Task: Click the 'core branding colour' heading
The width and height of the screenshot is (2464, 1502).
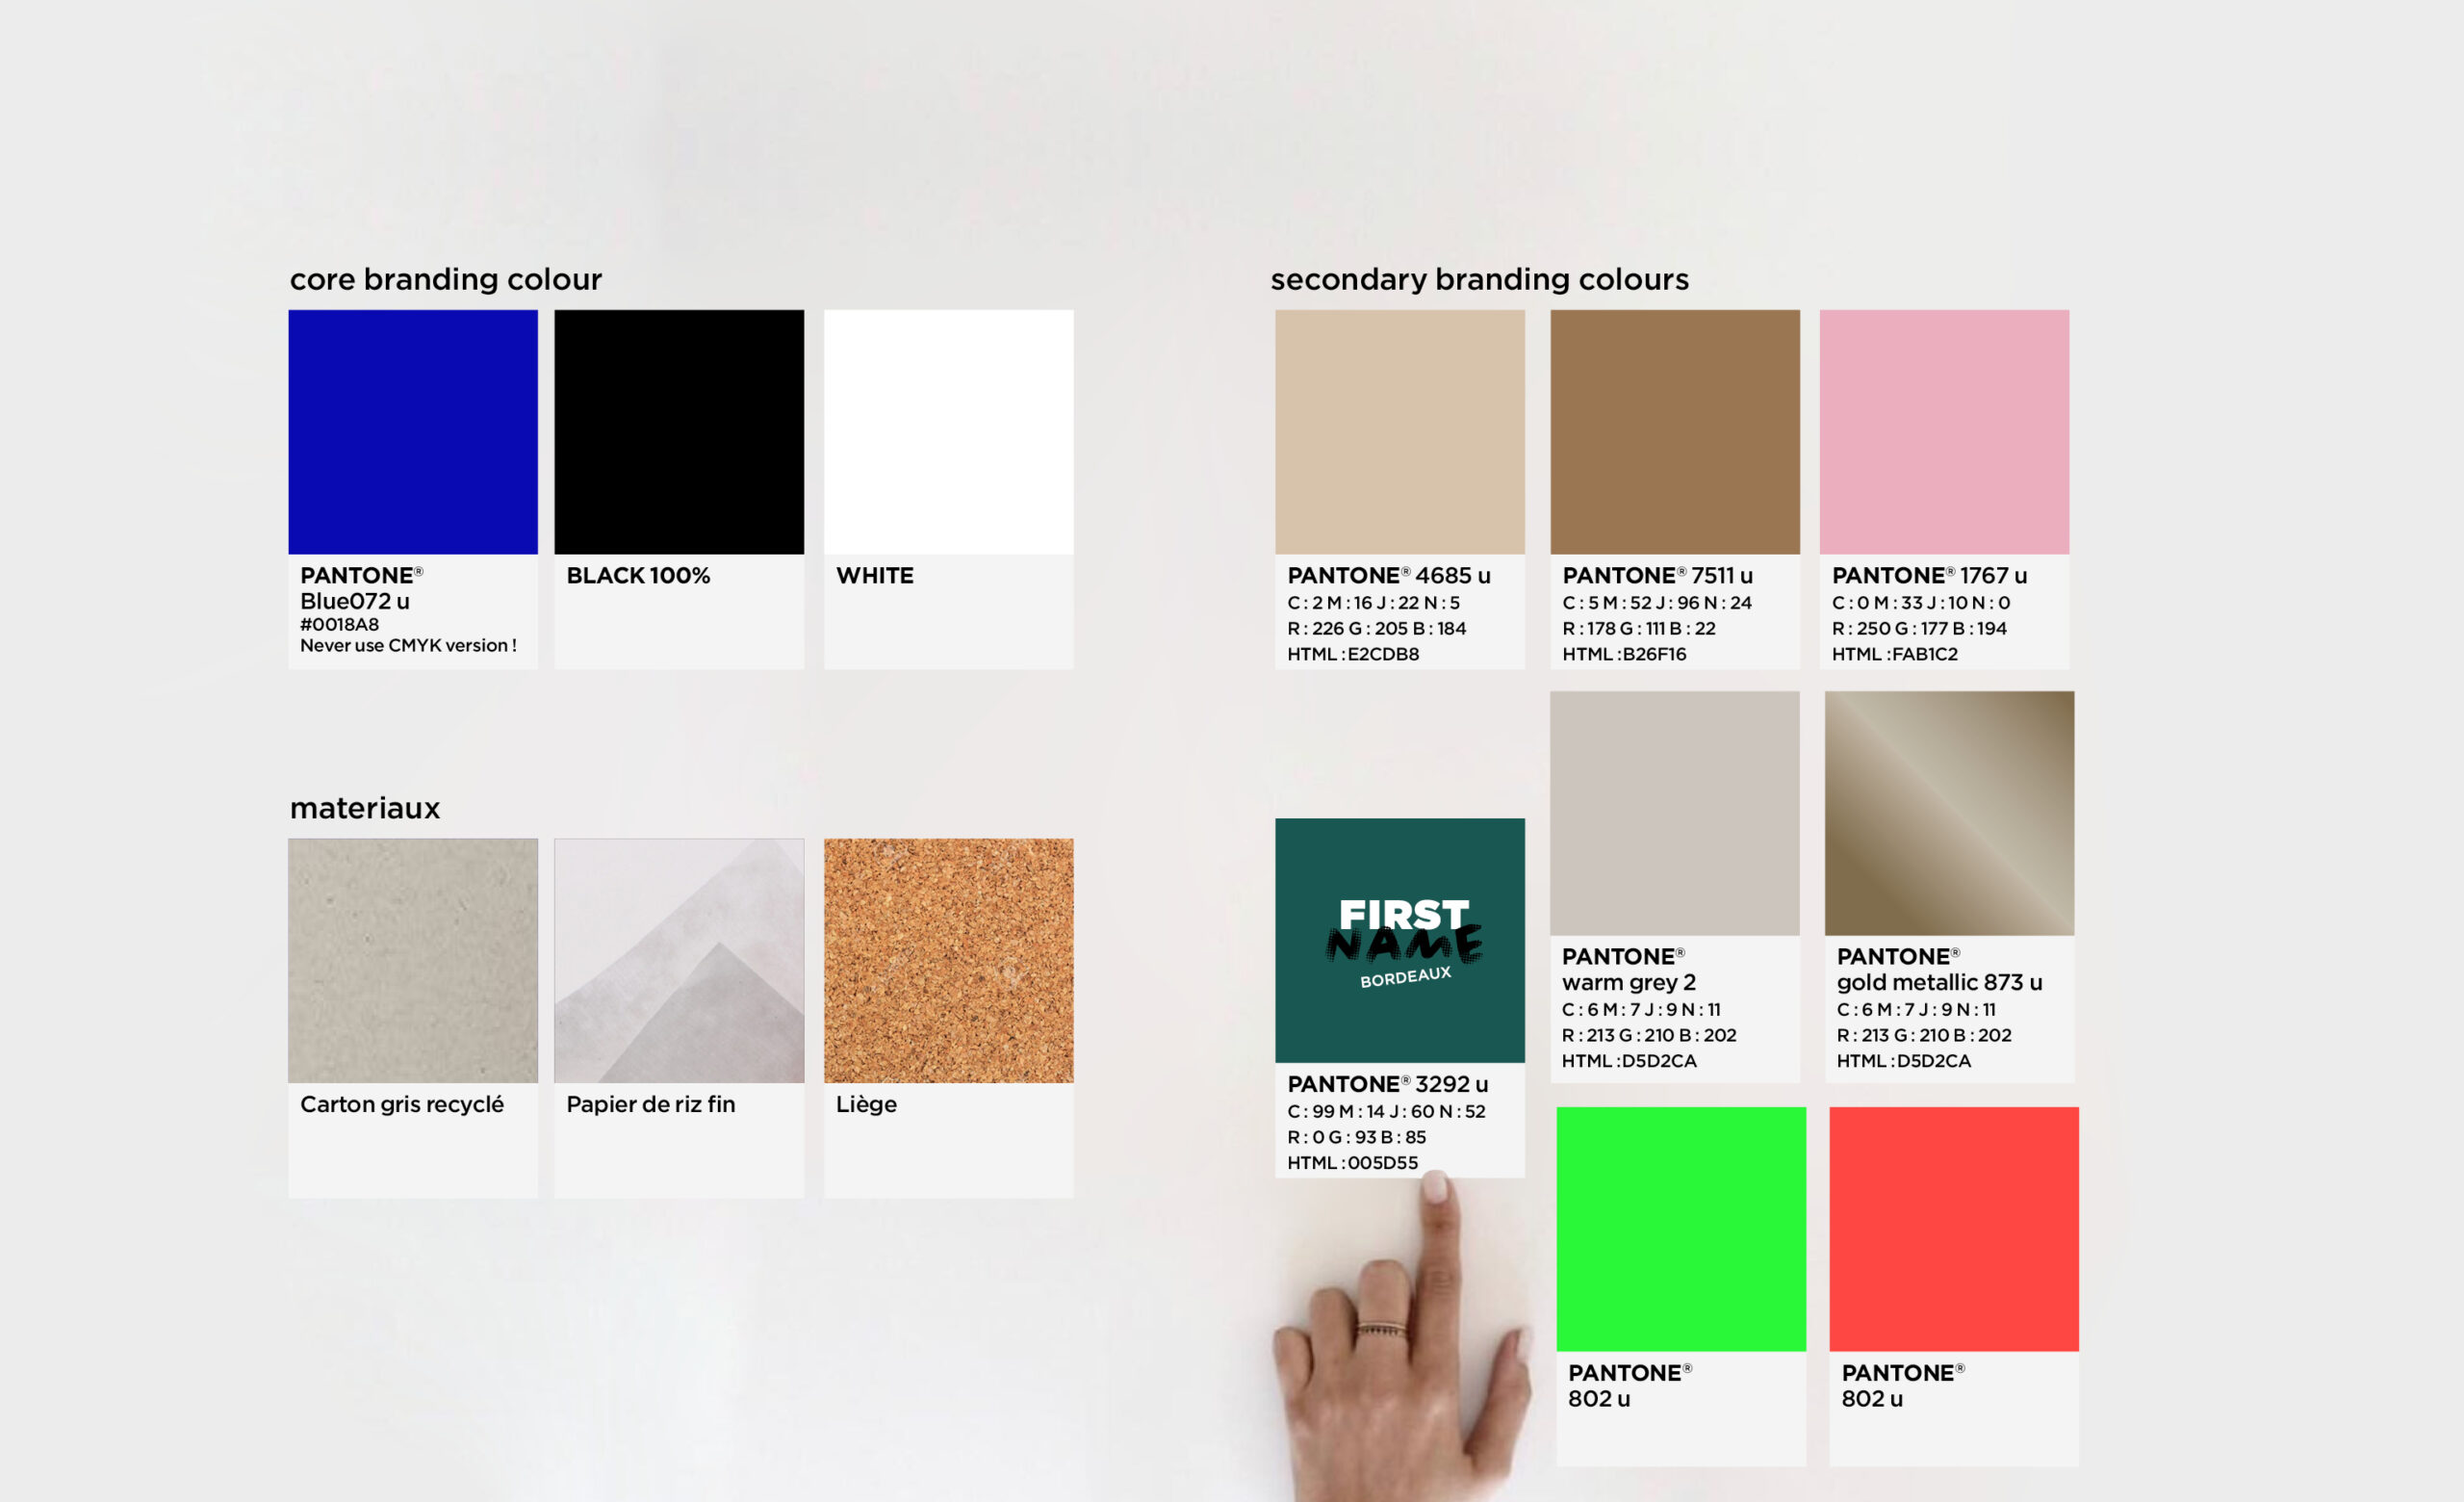Action: click(x=446, y=279)
